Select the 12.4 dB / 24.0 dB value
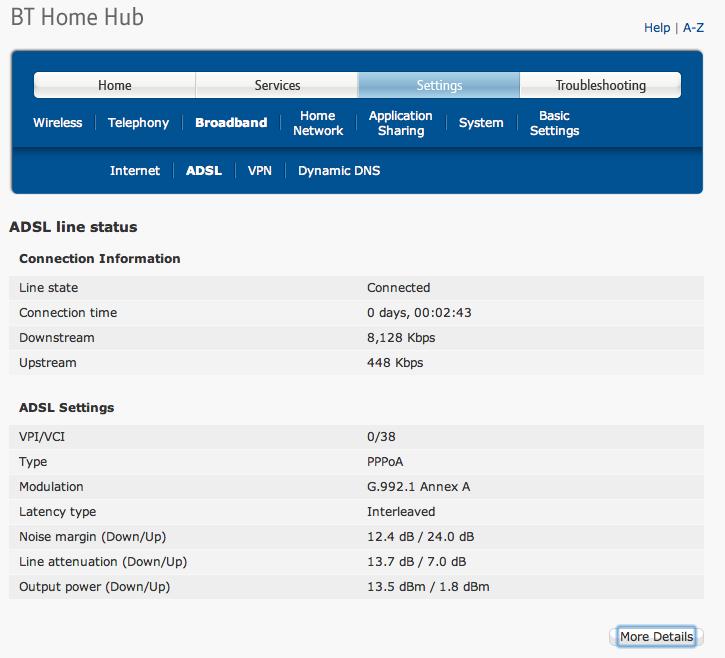725x658 pixels. (x=420, y=537)
